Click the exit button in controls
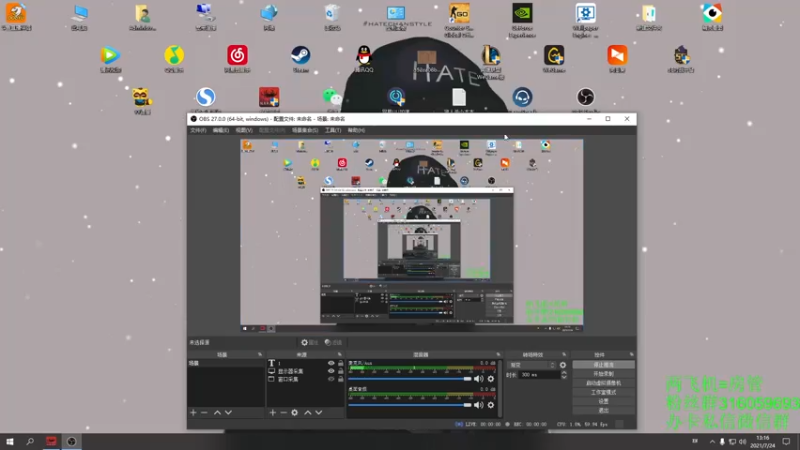The image size is (800, 450). coord(604,411)
